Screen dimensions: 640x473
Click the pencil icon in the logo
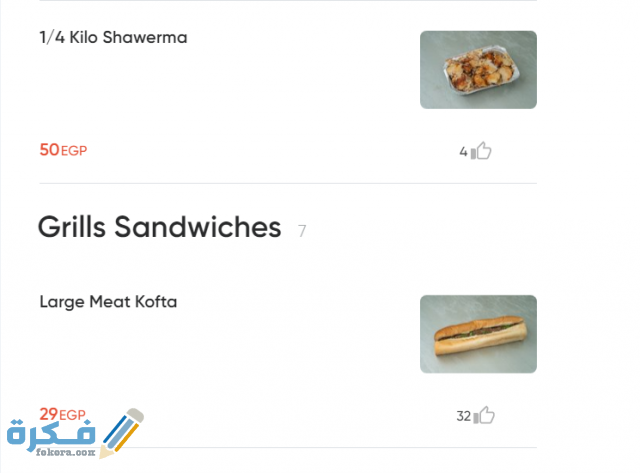point(124,429)
